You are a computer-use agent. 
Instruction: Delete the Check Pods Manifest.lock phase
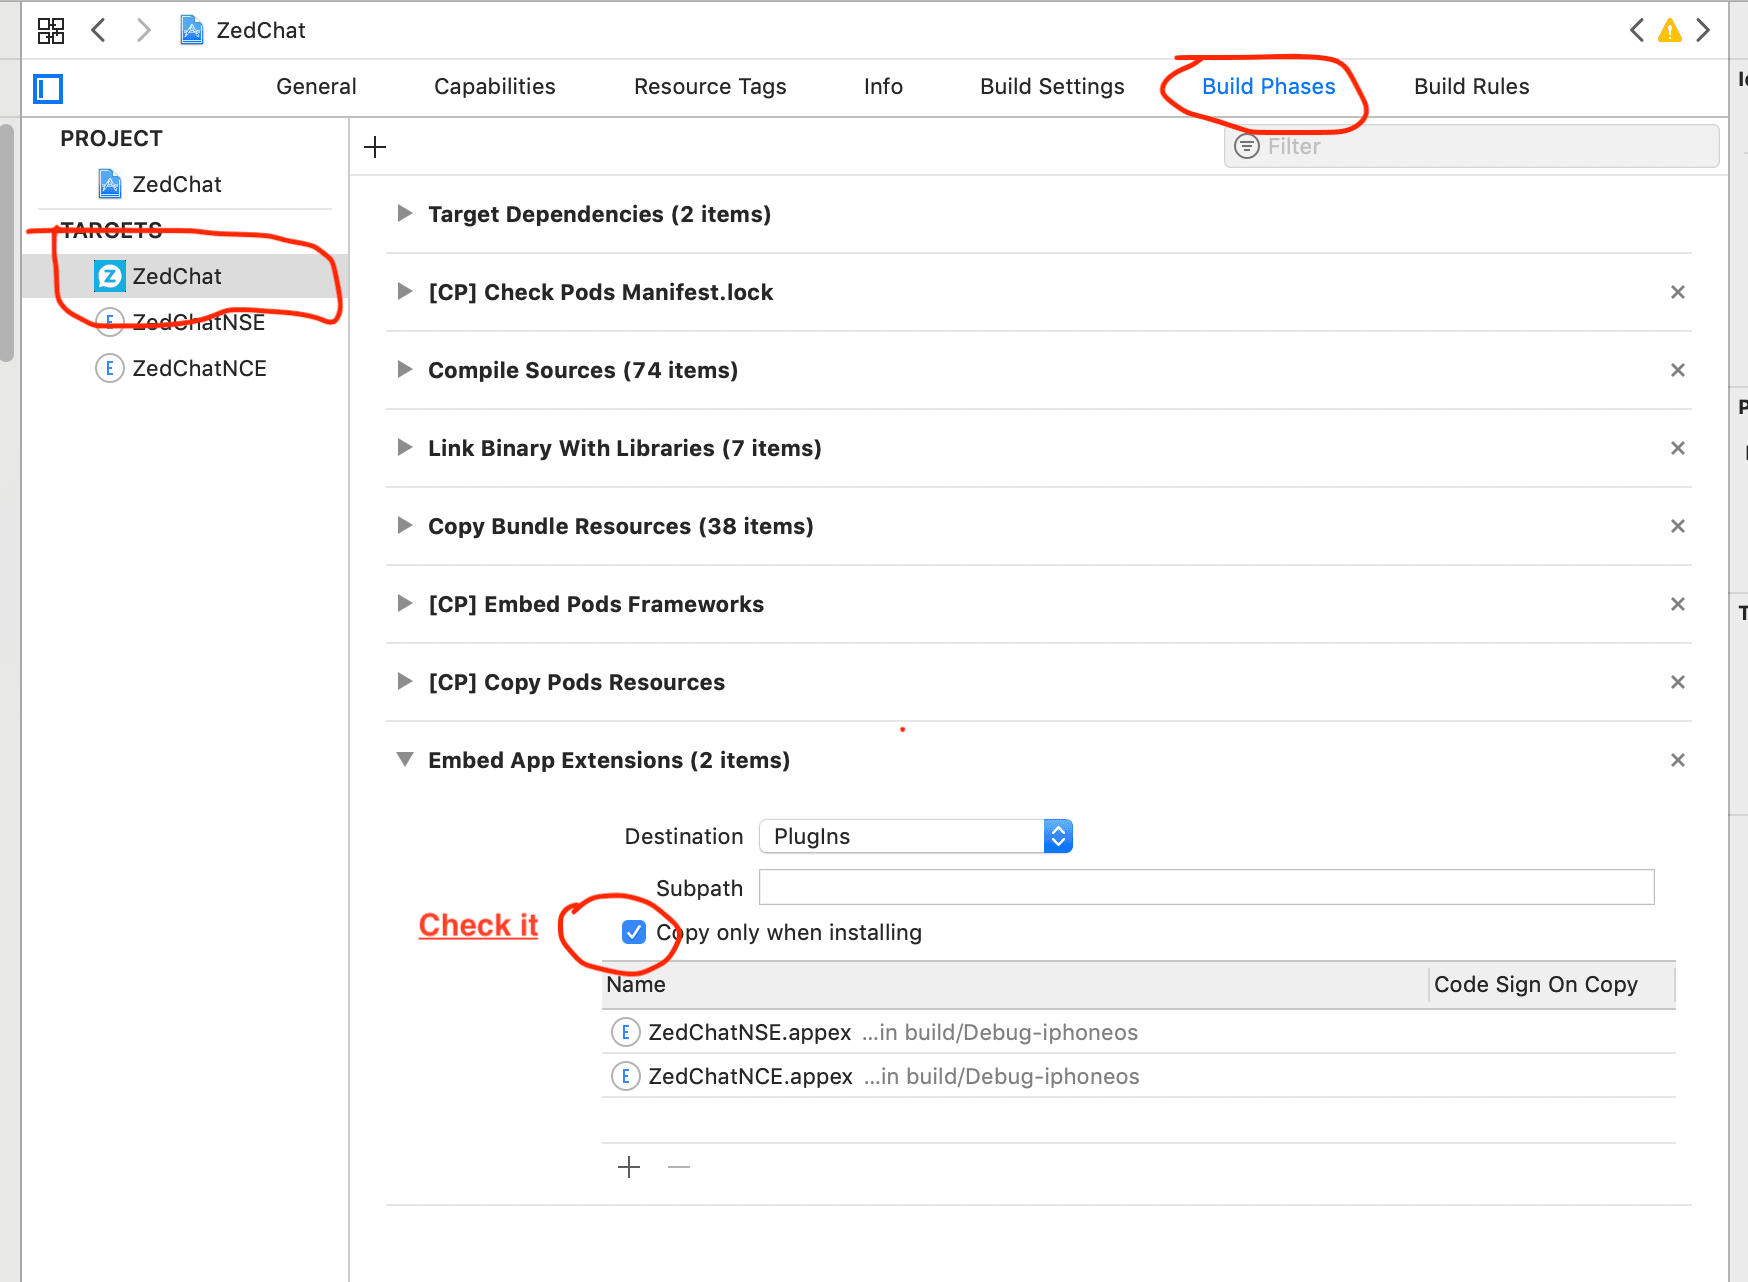1678,292
